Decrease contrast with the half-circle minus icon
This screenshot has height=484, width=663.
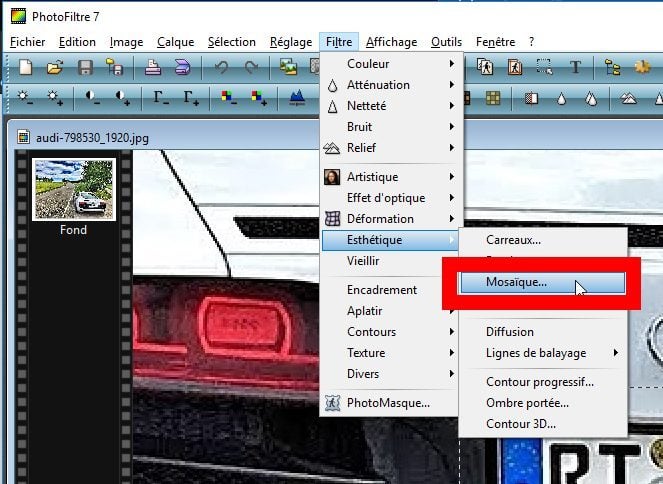92,98
